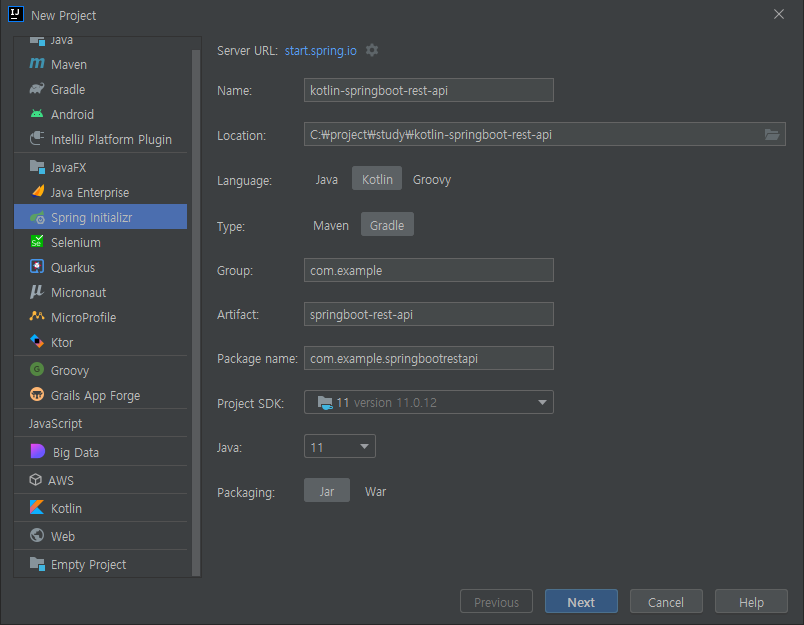Open the Java version dropdown
This screenshot has width=804, height=625.
[x=339, y=447]
